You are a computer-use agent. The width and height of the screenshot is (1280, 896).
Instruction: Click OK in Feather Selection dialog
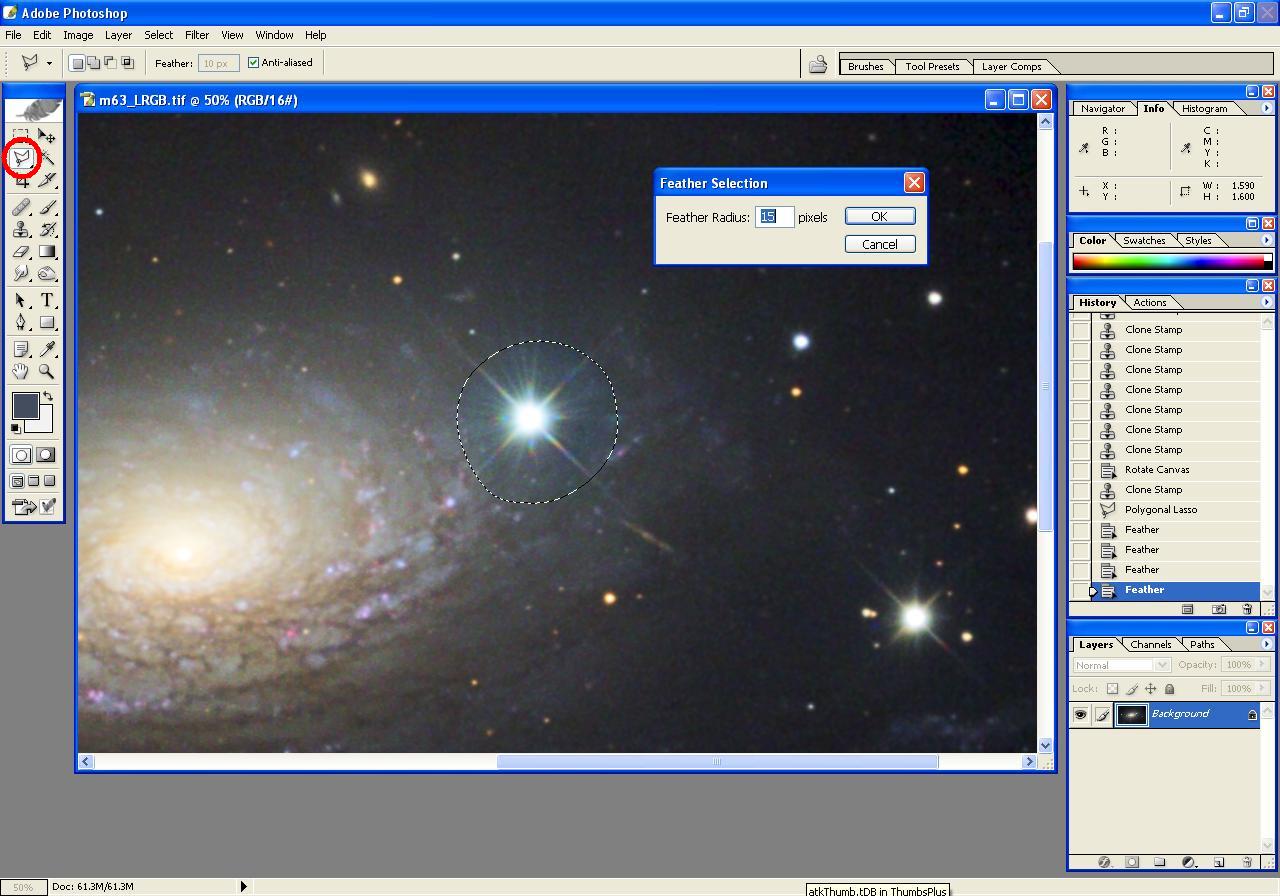click(x=879, y=217)
